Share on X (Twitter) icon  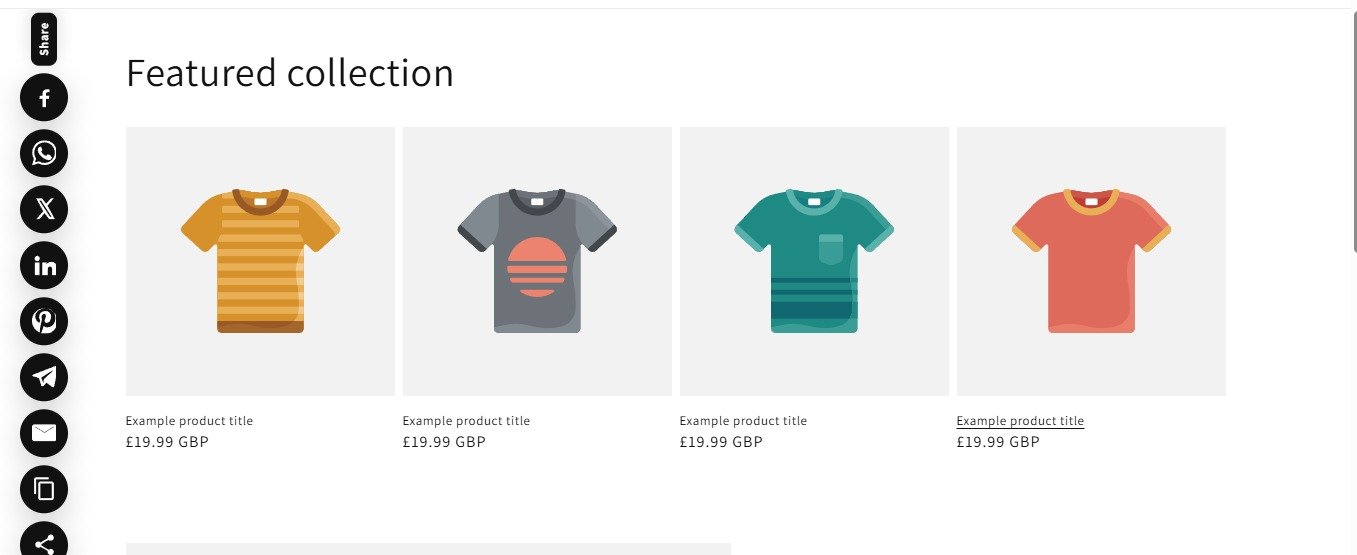tap(44, 209)
